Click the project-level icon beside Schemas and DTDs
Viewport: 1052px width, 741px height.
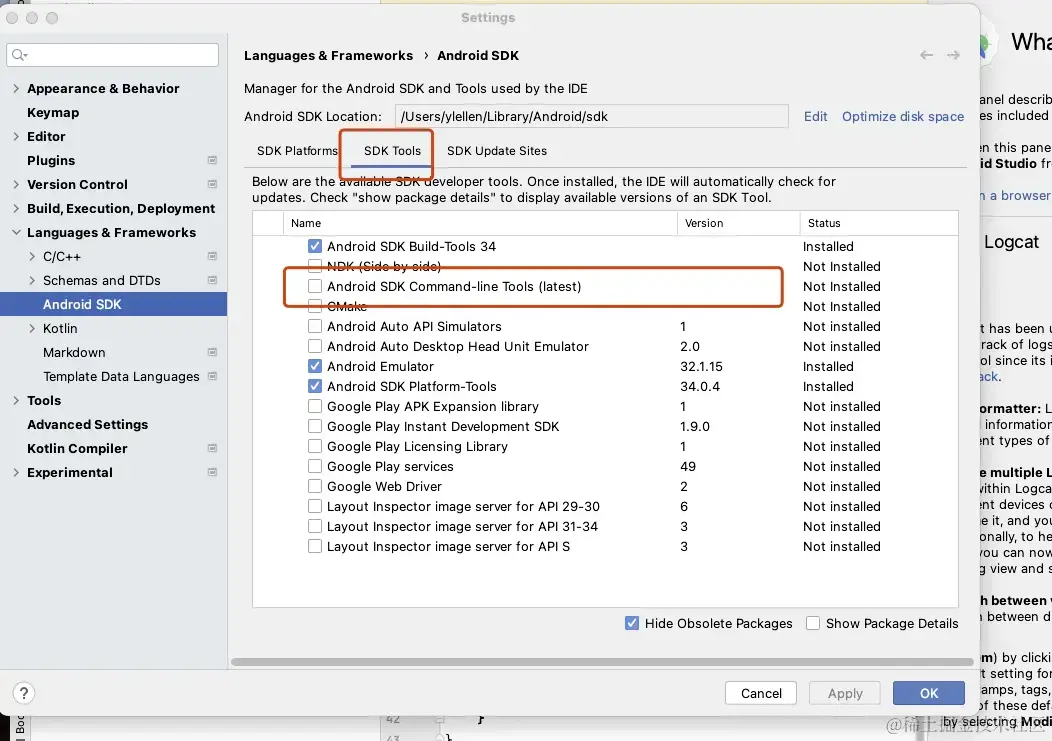(212, 281)
